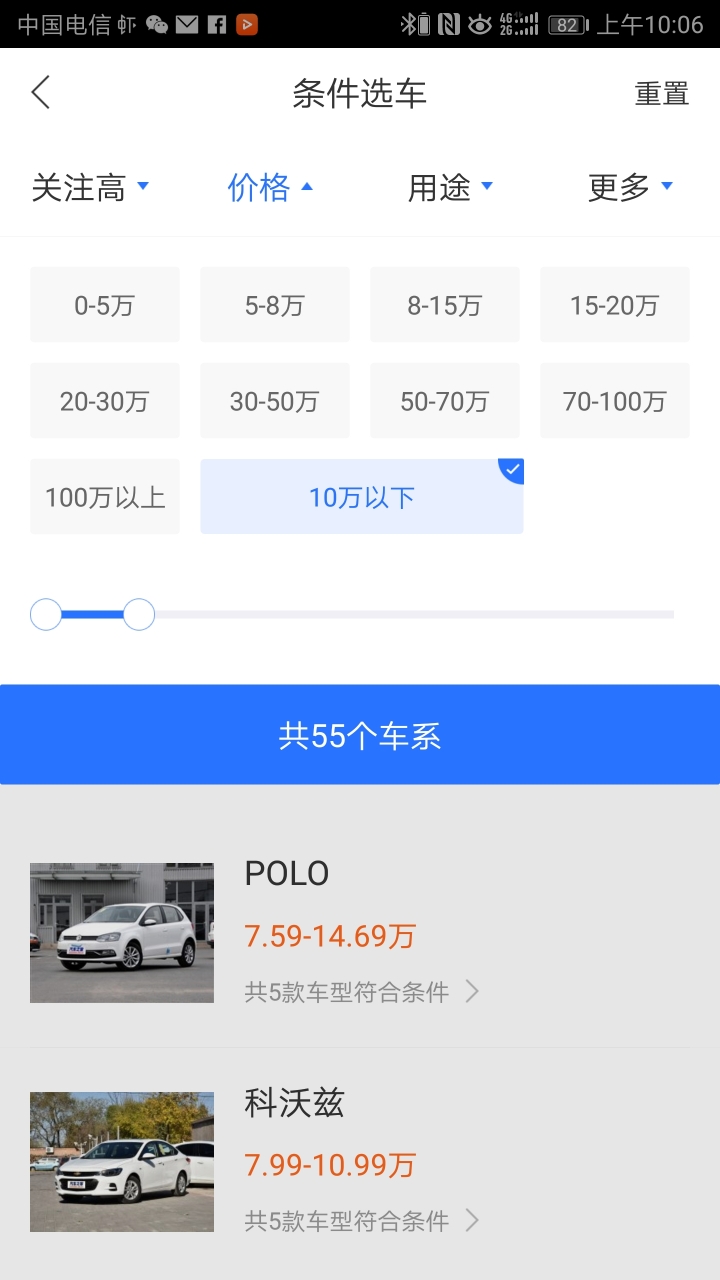Click the right handle of price slider
The image size is (720, 1280).
(139, 614)
